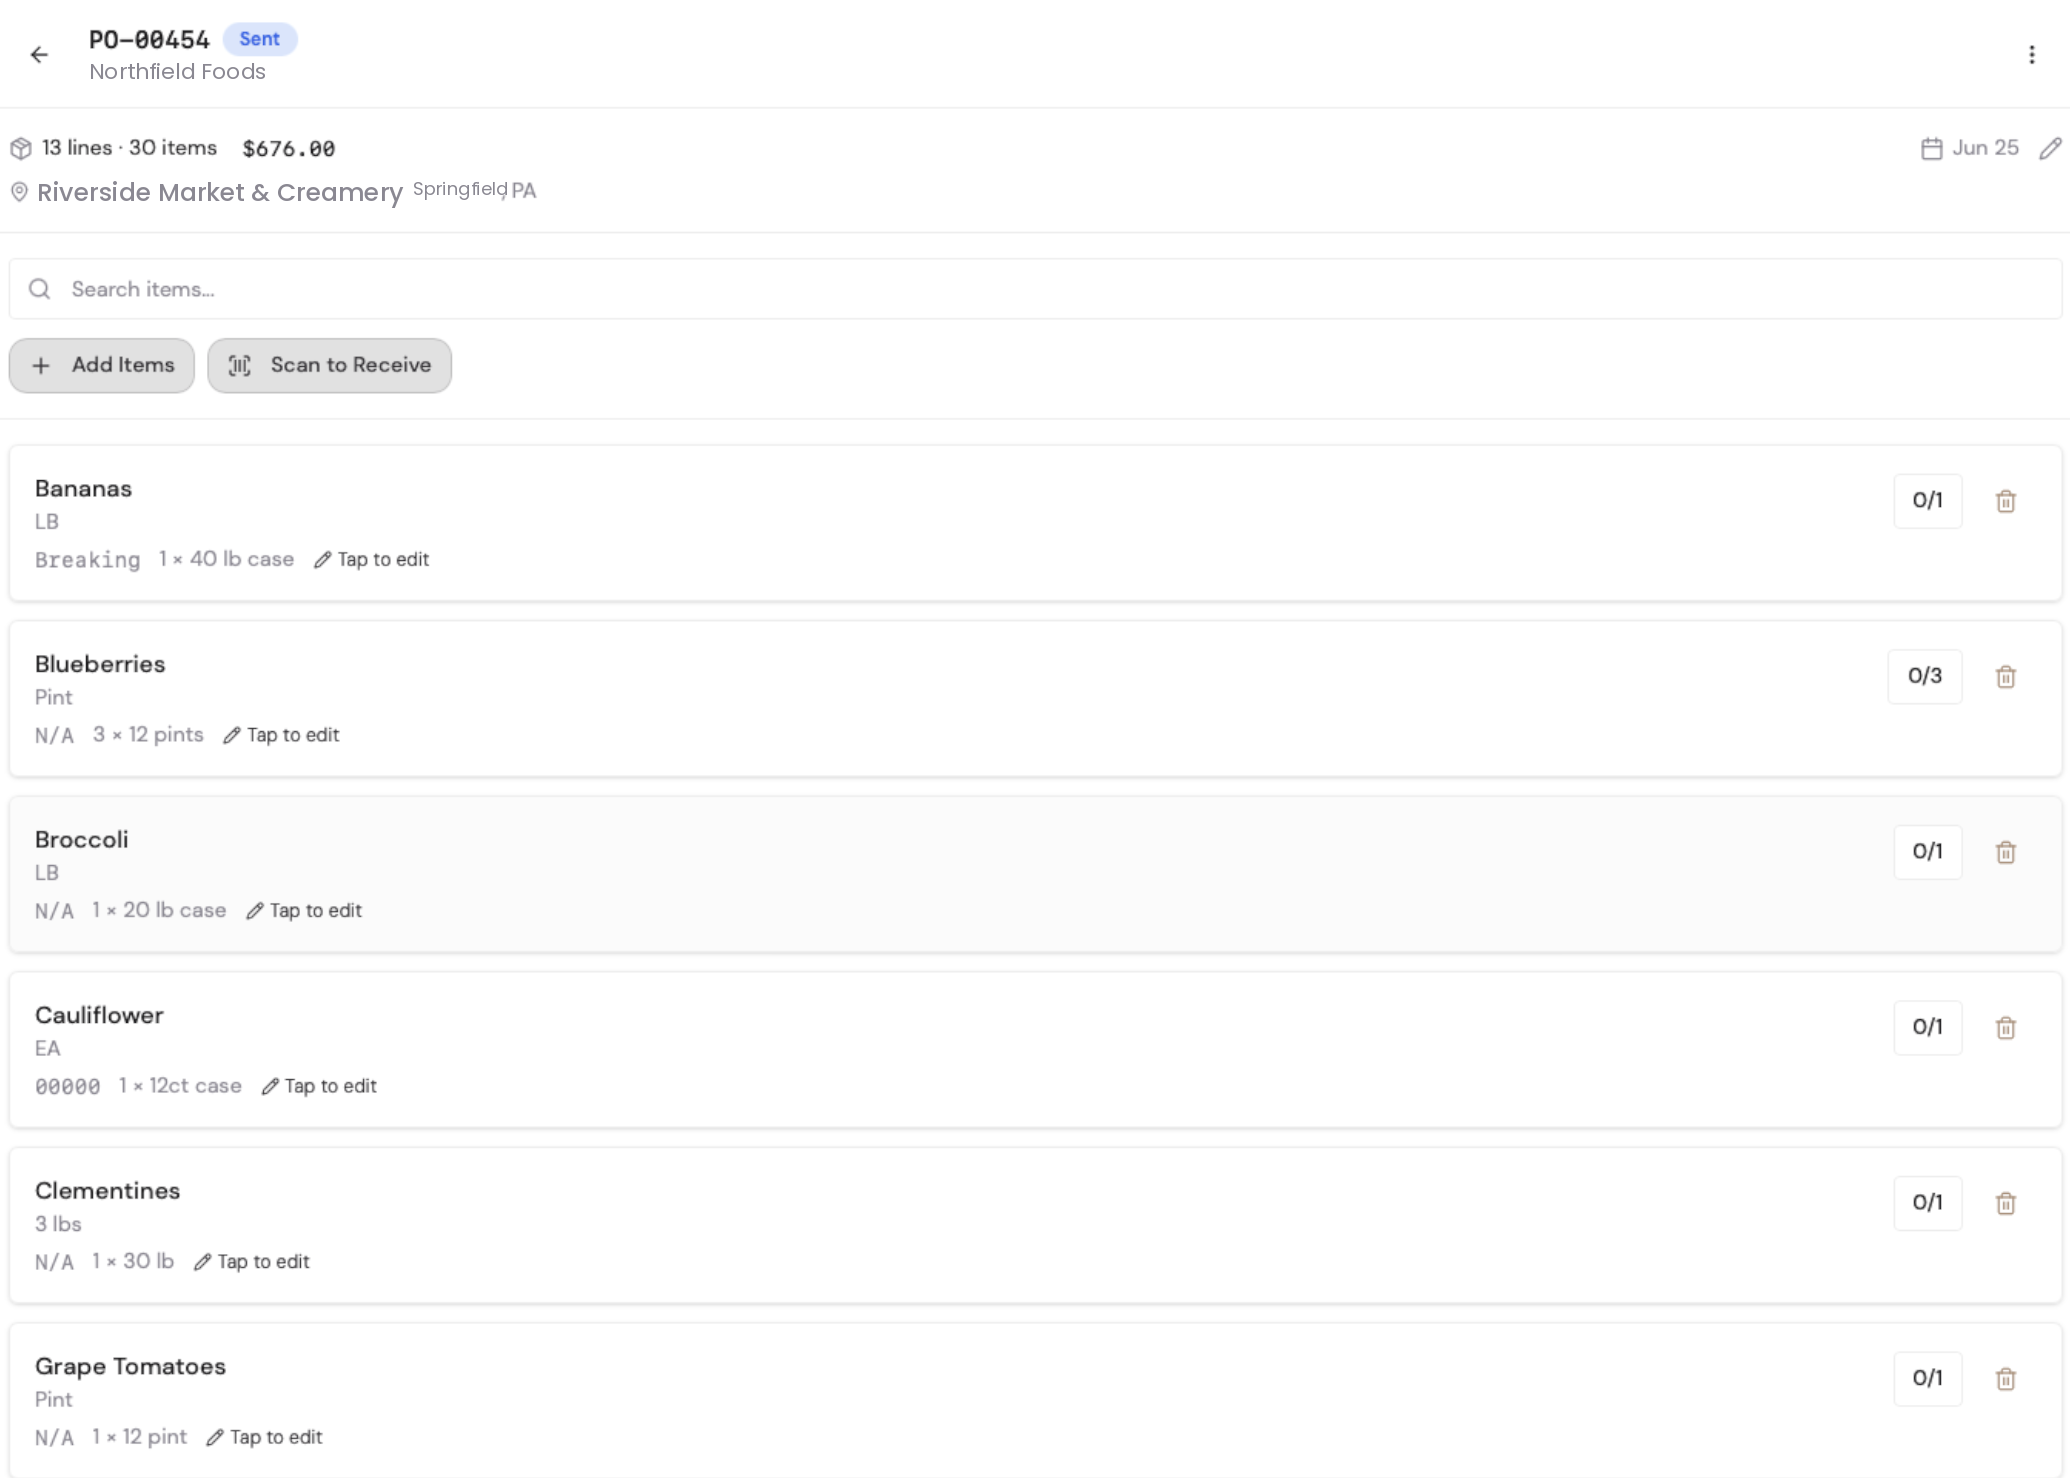Delete the Bananas line item
This screenshot has width=2070, height=1478.
coord(2005,501)
